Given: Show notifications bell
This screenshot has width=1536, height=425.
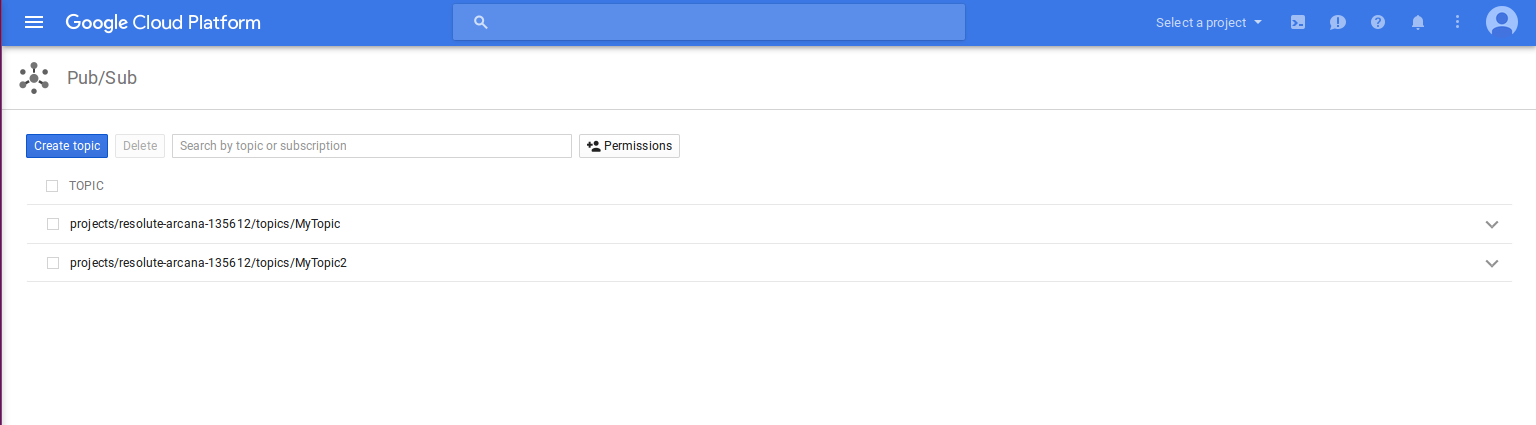Looking at the screenshot, I should (1418, 22).
